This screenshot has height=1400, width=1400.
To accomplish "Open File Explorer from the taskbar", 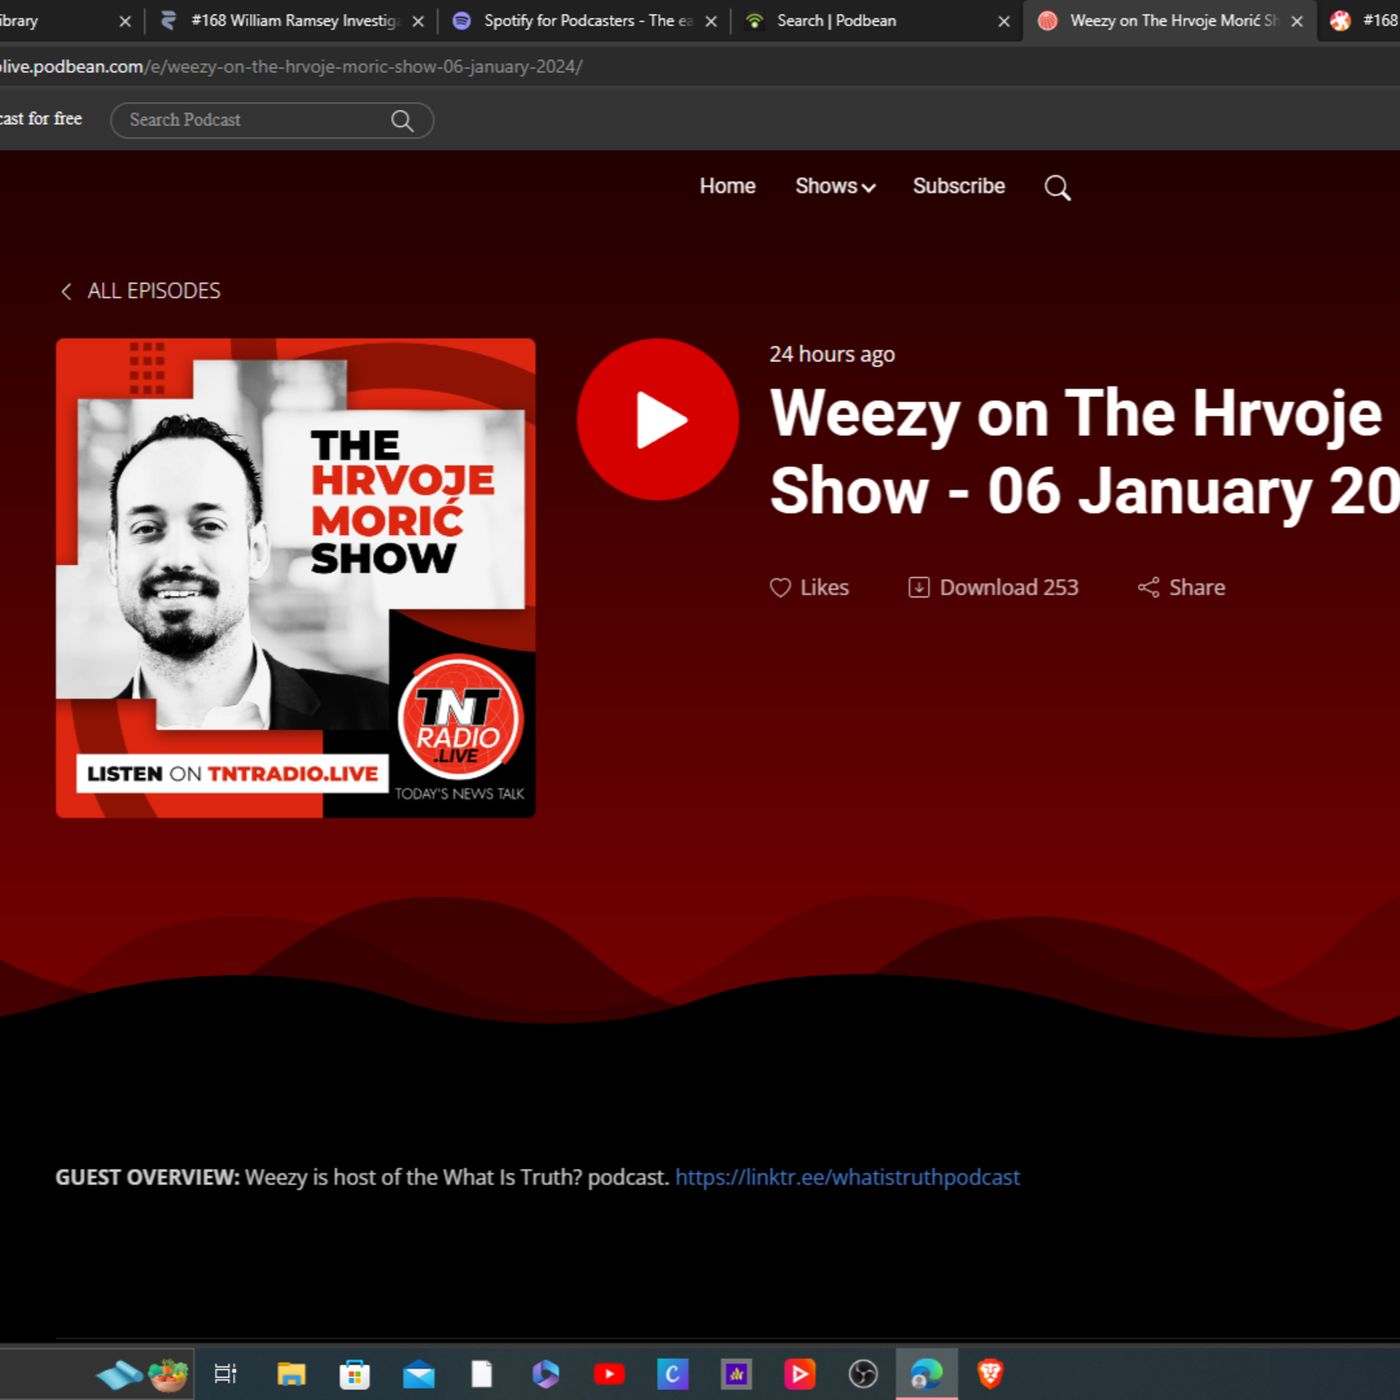I will [x=291, y=1374].
